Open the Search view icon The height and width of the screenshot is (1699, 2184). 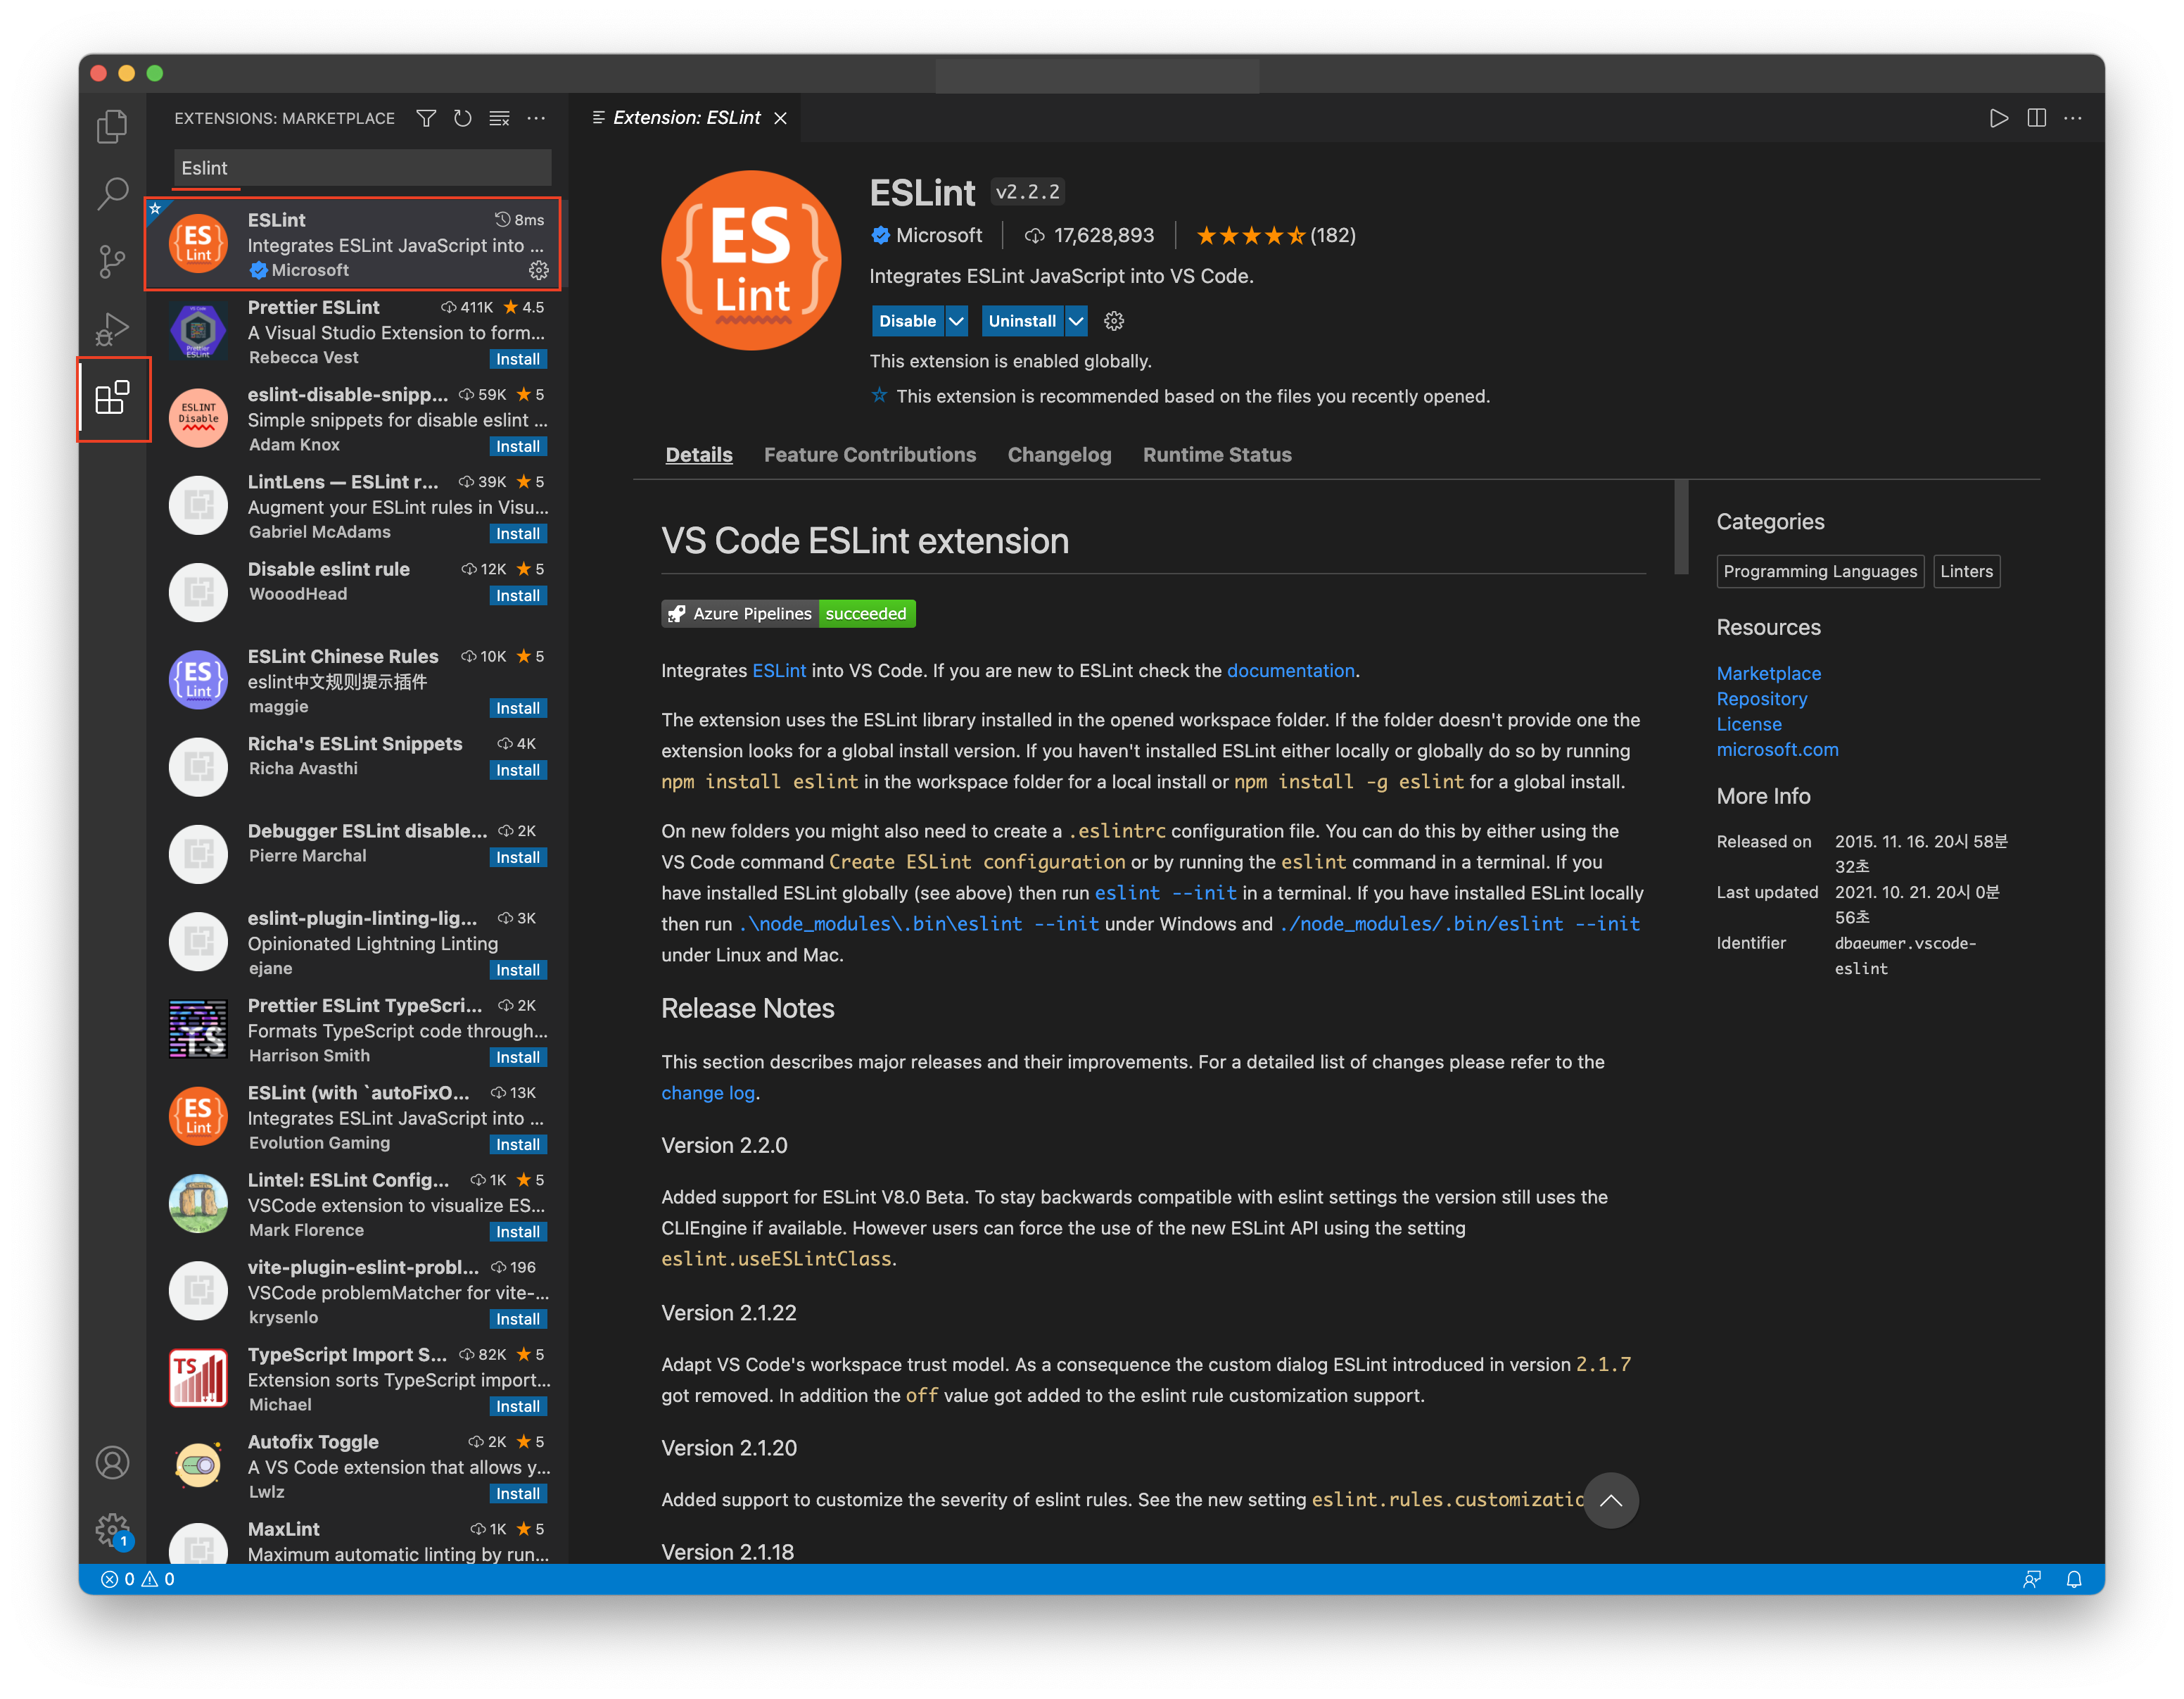(x=112, y=193)
